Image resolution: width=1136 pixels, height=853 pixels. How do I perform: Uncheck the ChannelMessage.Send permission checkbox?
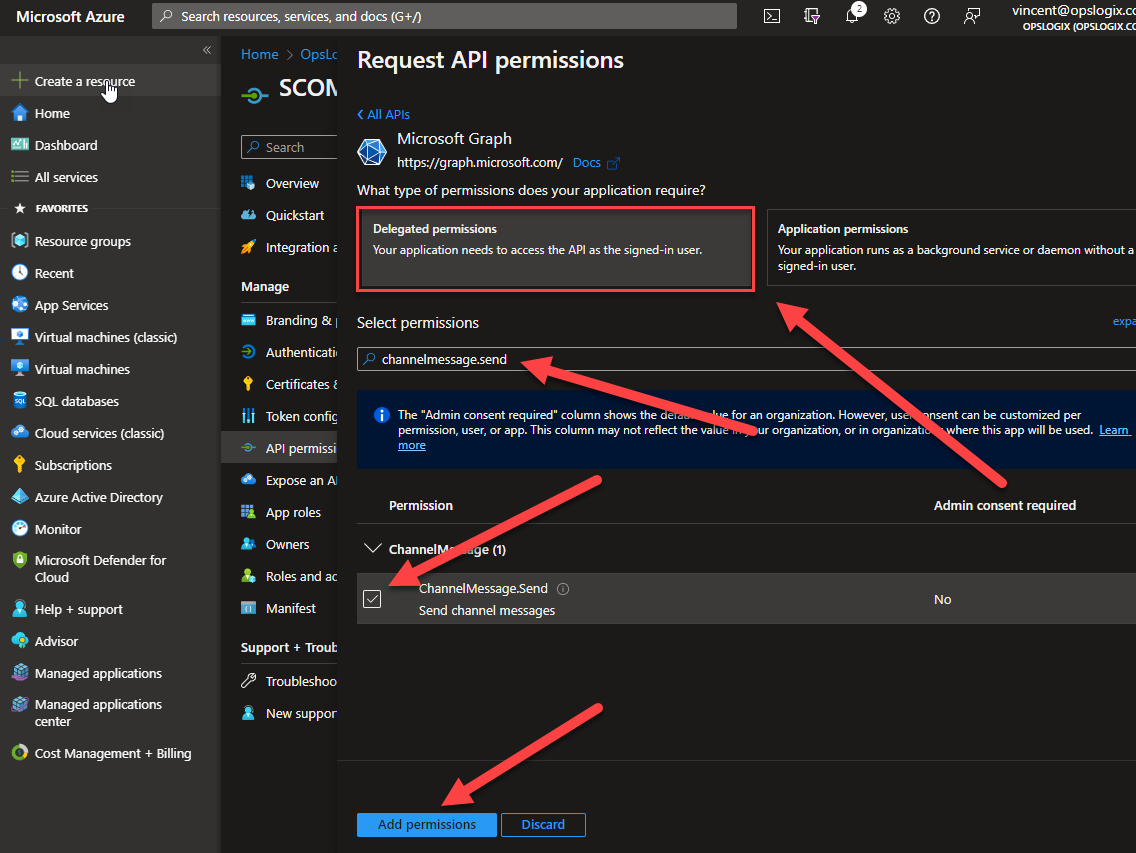372,599
